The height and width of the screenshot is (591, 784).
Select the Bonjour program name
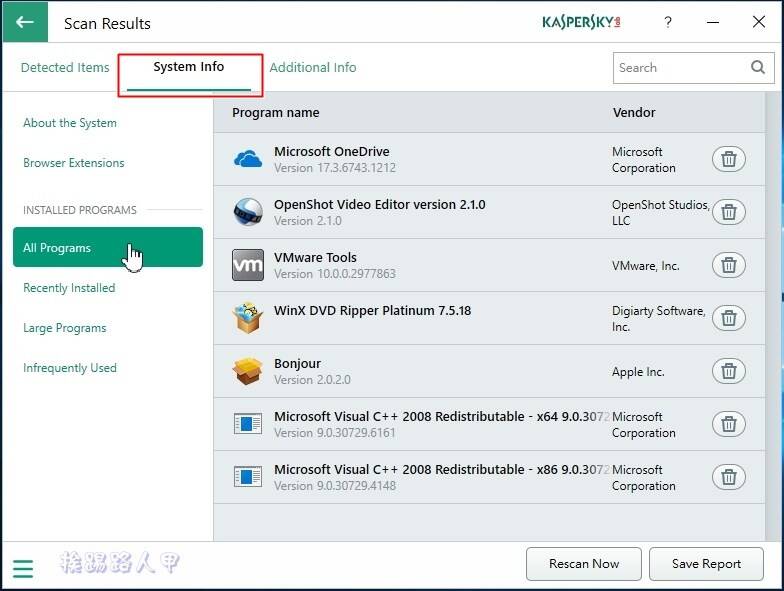[x=298, y=364]
